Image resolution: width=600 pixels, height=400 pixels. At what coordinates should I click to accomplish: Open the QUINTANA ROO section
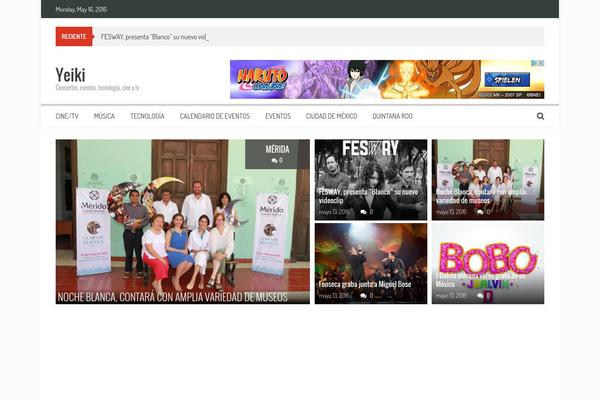(x=392, y=116)
